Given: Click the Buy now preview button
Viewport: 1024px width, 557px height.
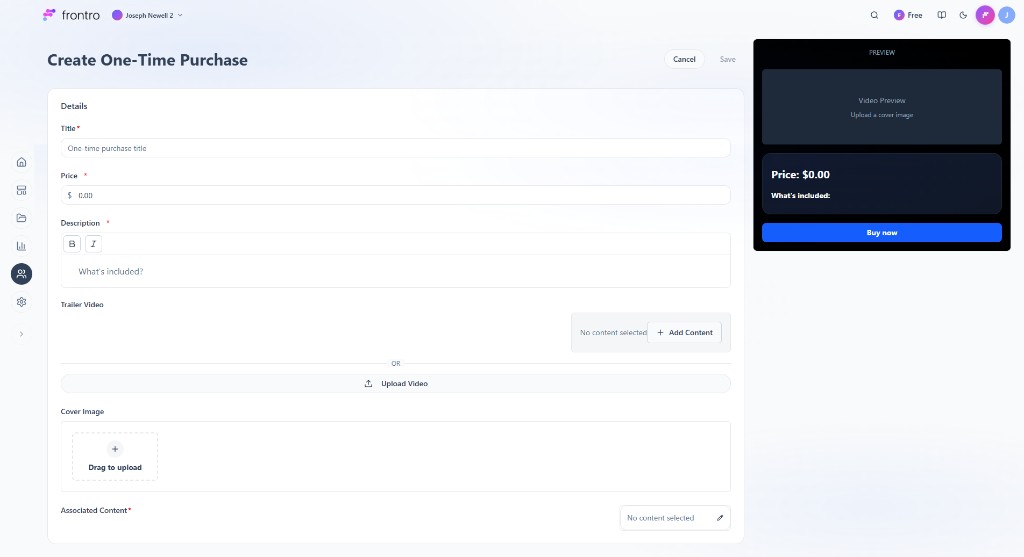Looking at the screenshot, I should [882, 232].
